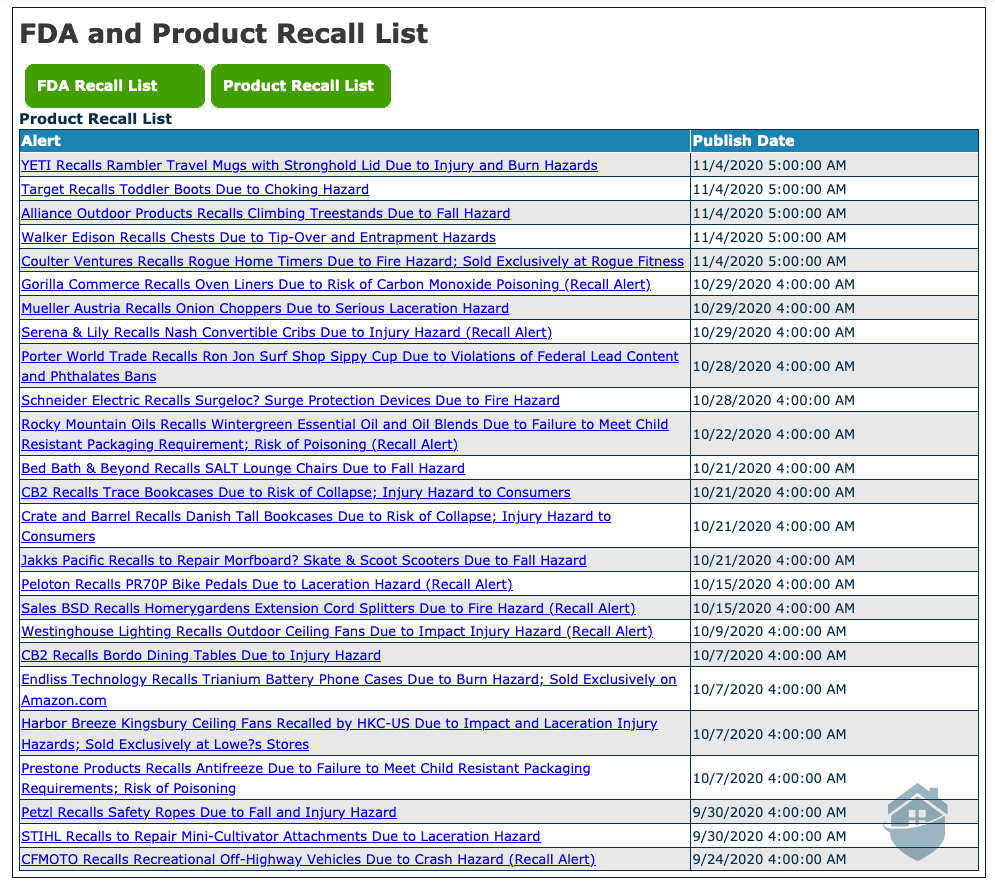995x893 pixels.
Task: Open CFMOTO Off-Highway Vehicles recall link
Action: (x=308, y=859)
